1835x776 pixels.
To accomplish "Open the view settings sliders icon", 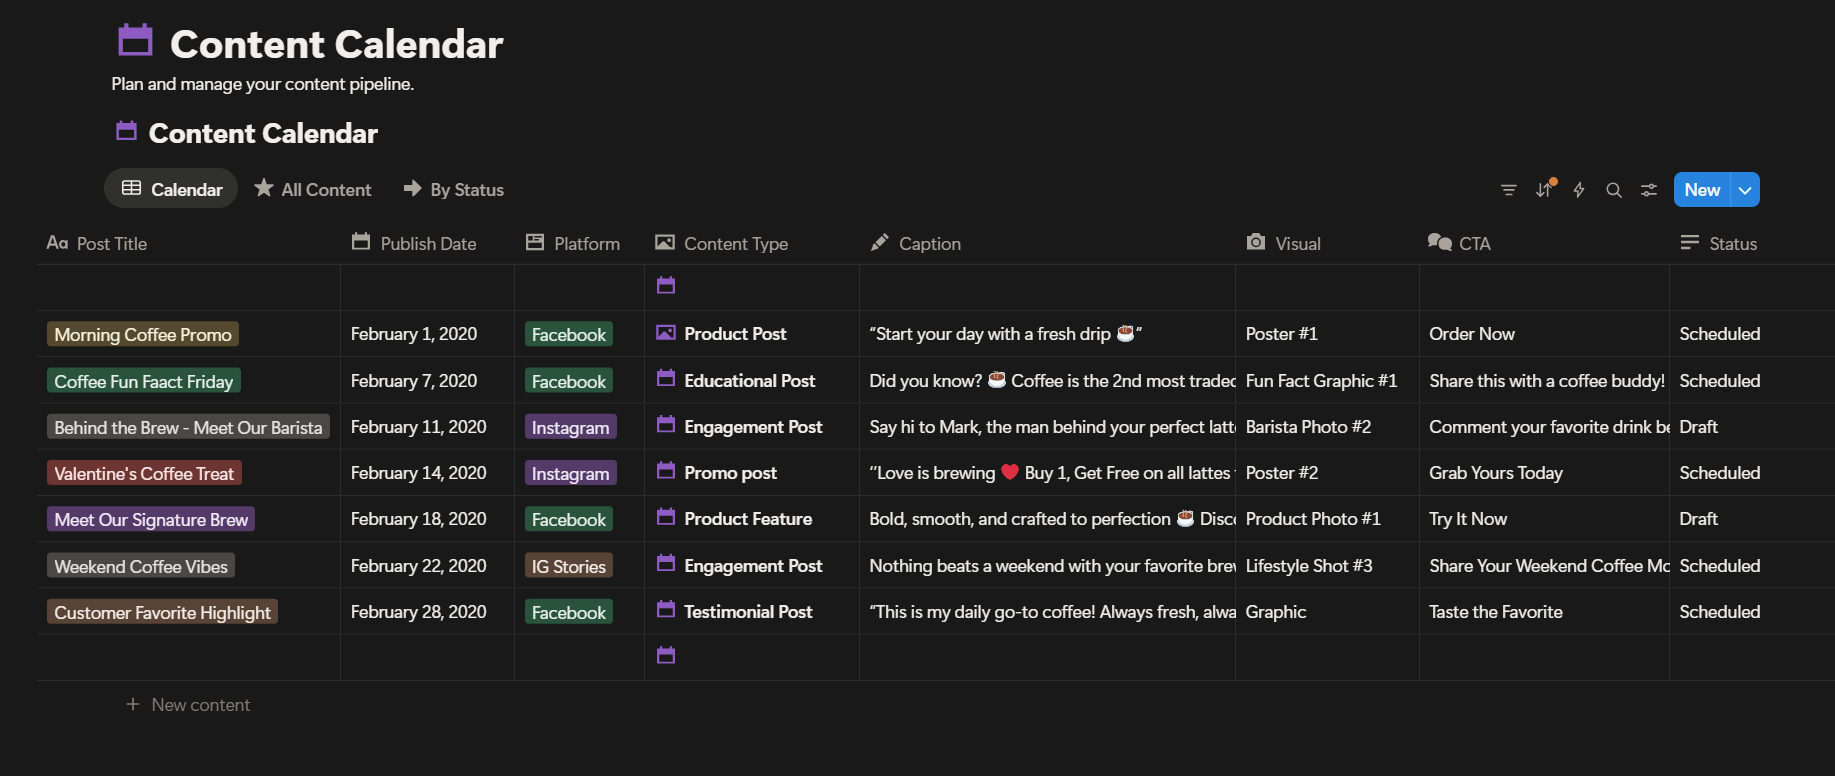I will point(1649,190).
